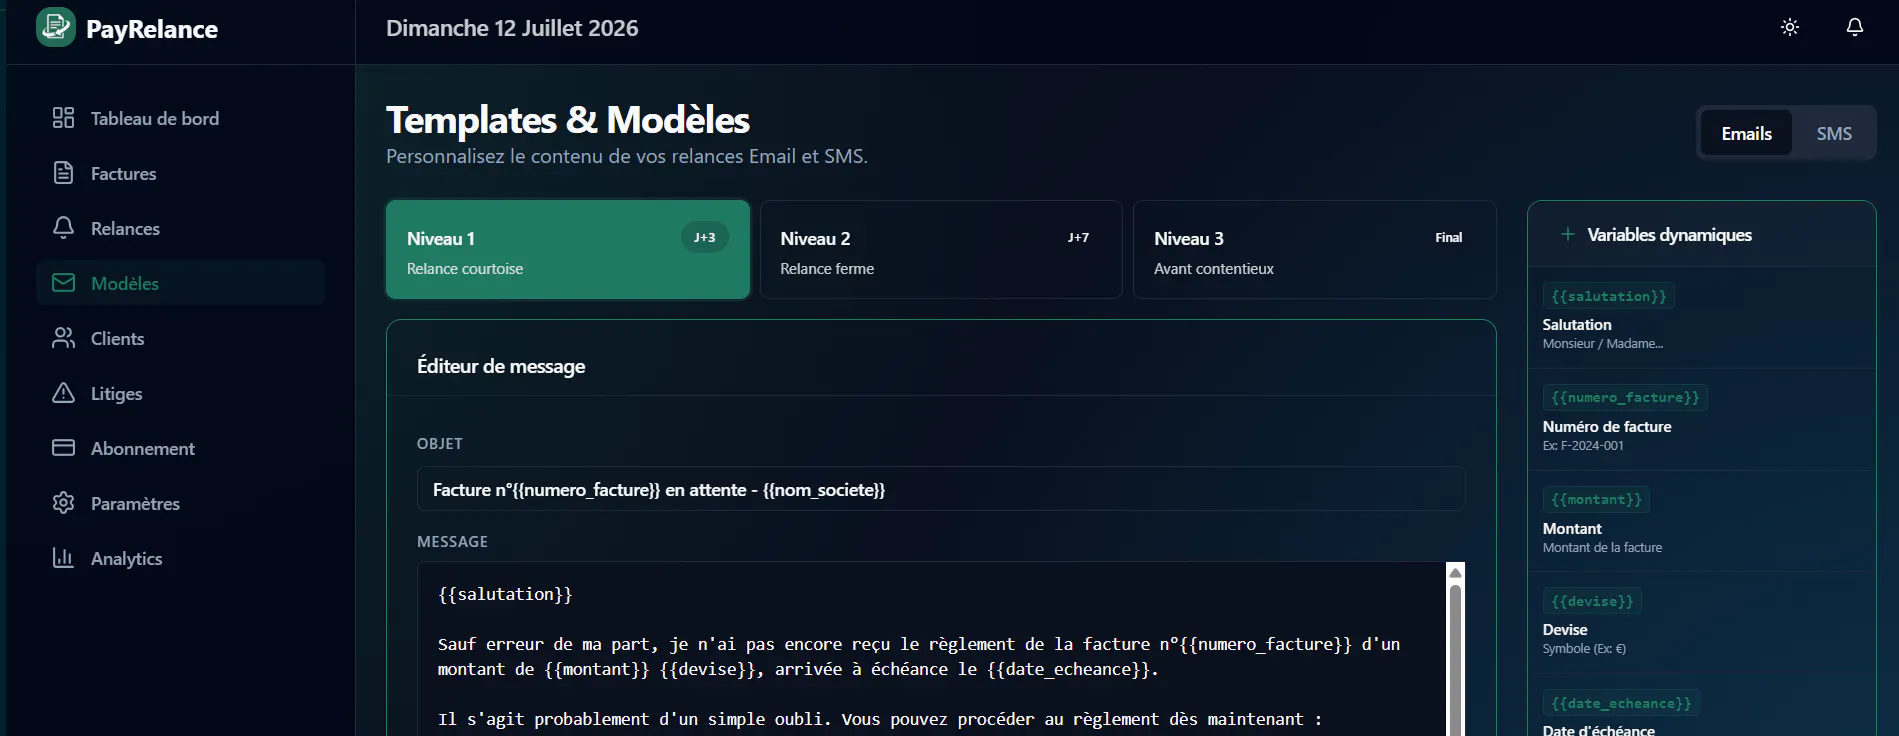Go to Factures page
Screen dimensions: 1899x736
[x=180, y=173]
